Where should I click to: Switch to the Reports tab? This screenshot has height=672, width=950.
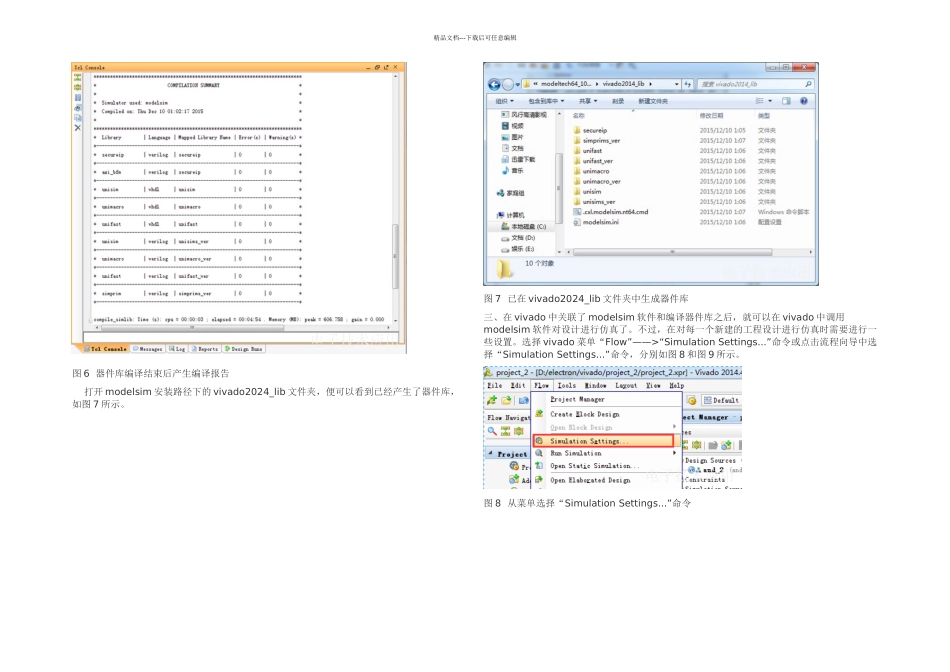pos(205,349)
